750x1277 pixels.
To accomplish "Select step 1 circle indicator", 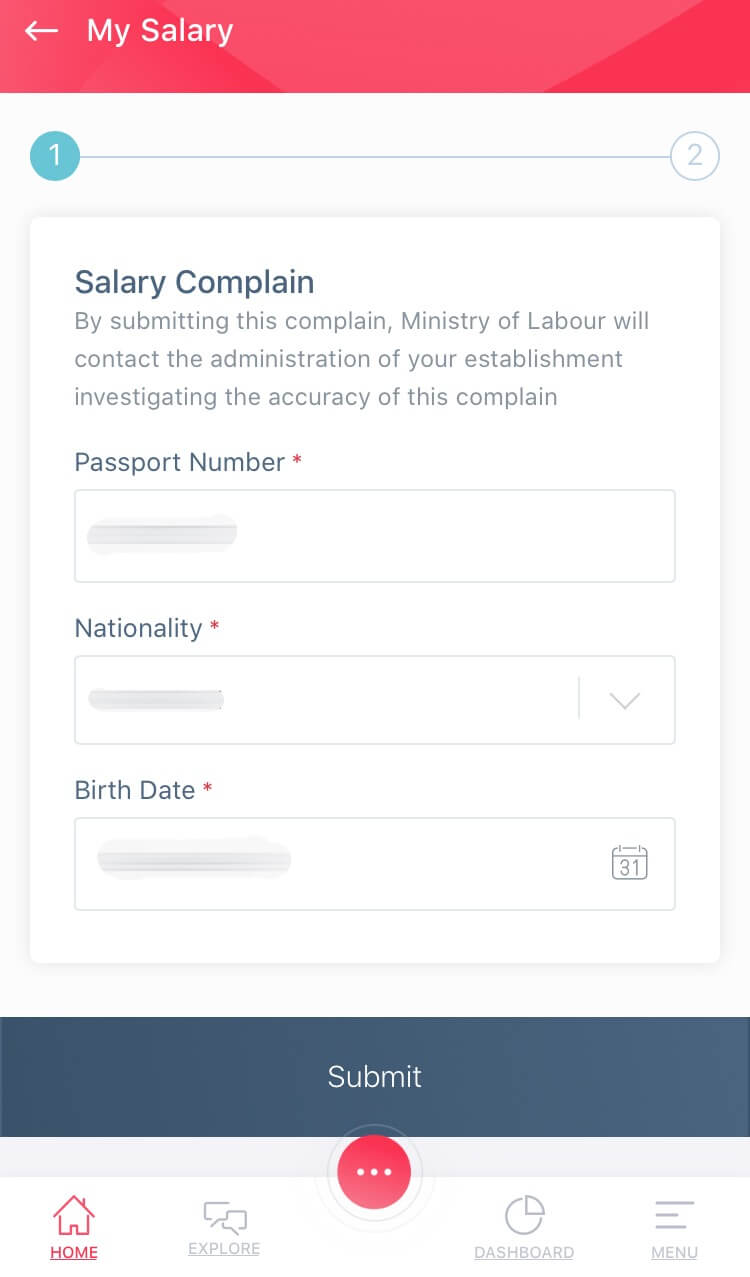I will 54,156.
